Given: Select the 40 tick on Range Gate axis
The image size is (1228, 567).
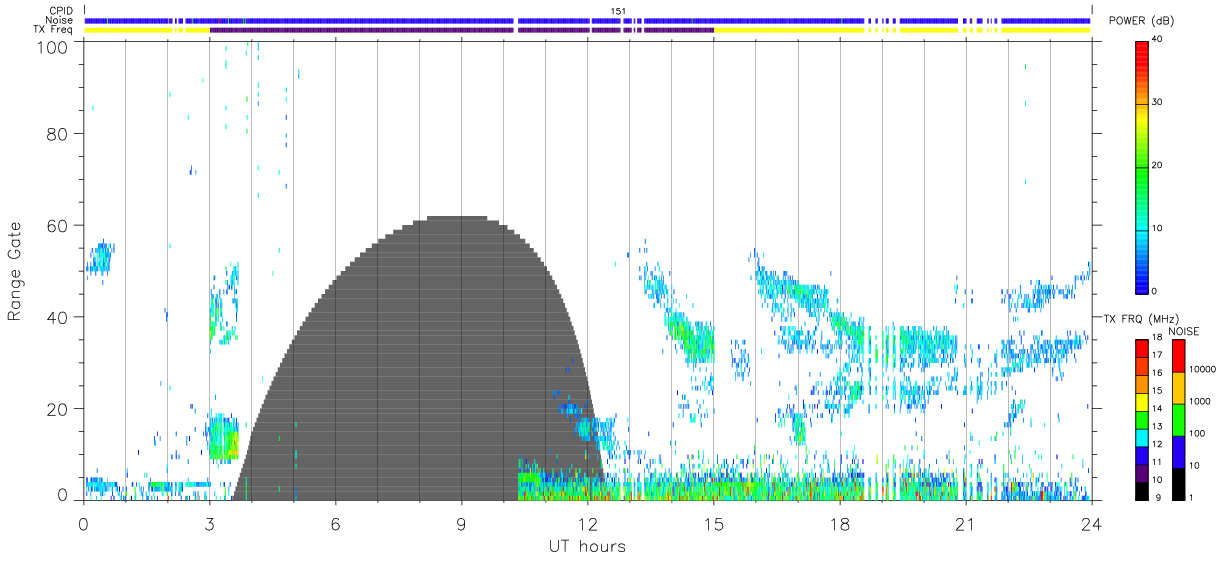Looking at the screenshot, I should tap(58, 317).
